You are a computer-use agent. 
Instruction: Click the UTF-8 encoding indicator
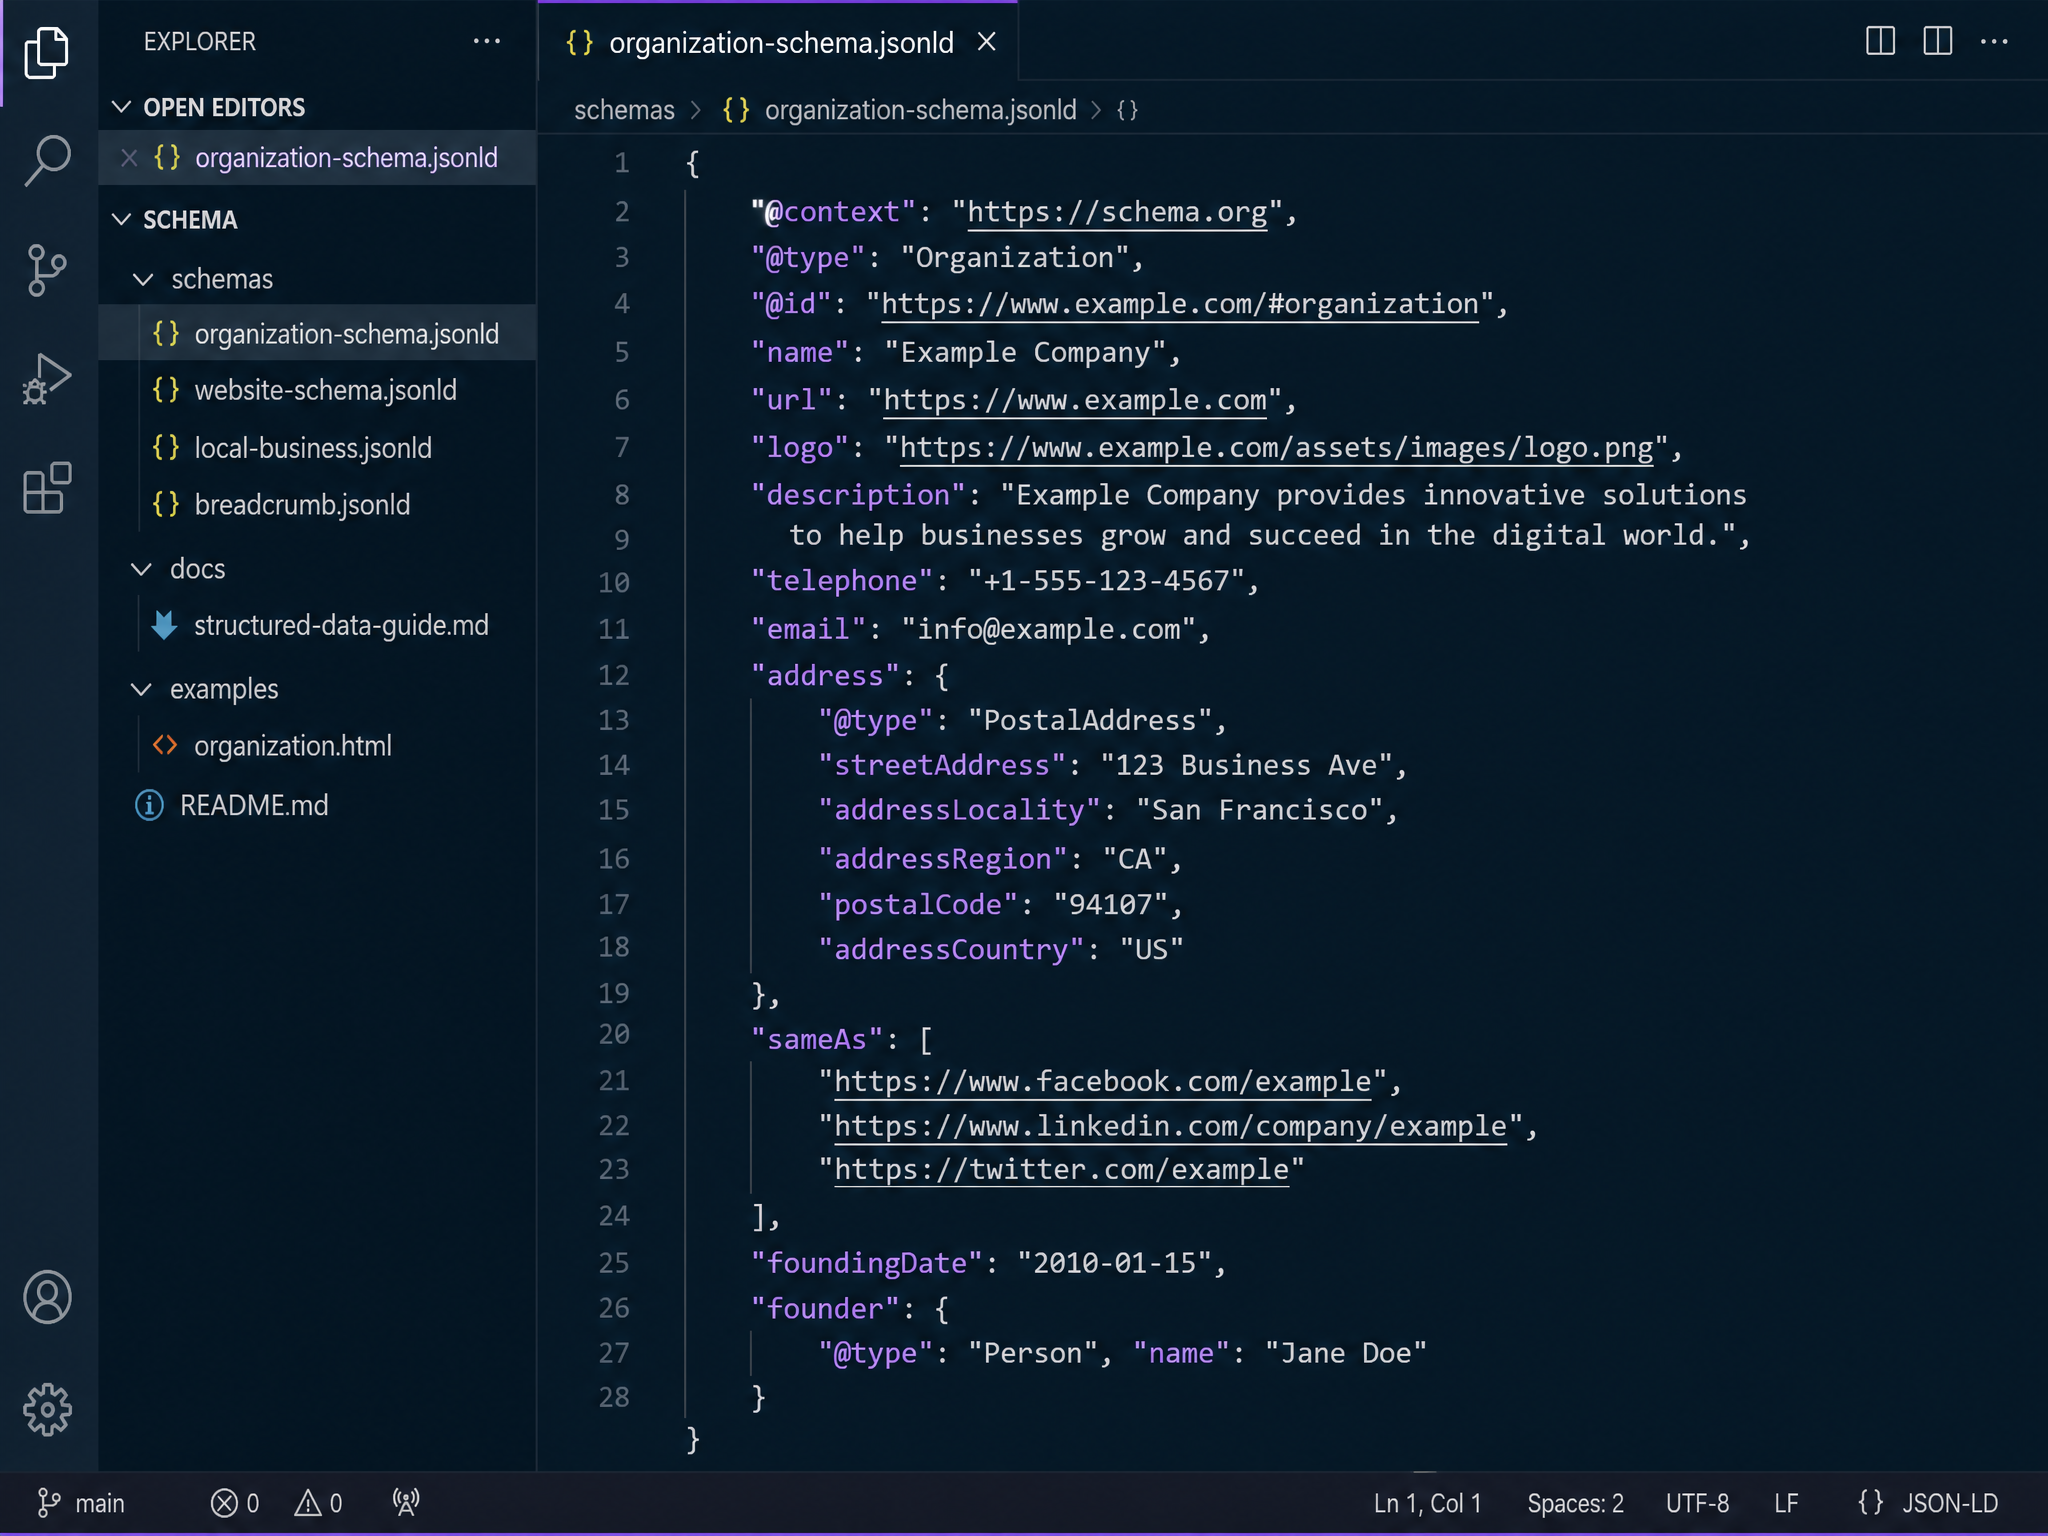coord(1697,1503)
